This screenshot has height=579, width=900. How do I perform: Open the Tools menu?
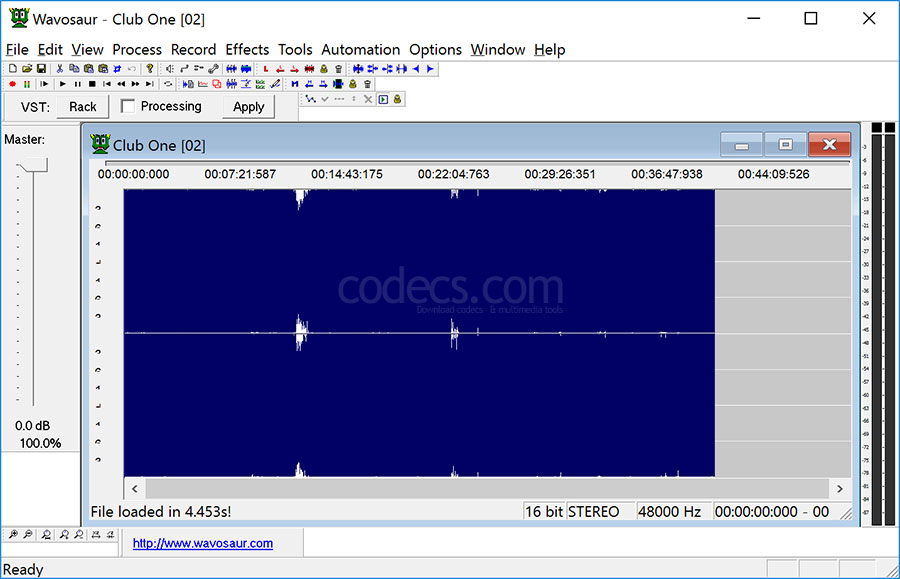[x=295, y=50]
